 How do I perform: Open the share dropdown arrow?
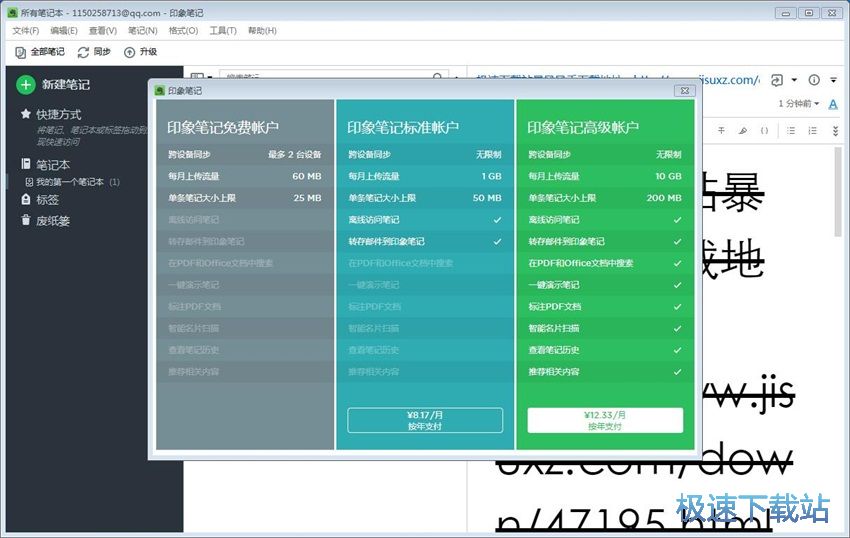pos(794,80)
